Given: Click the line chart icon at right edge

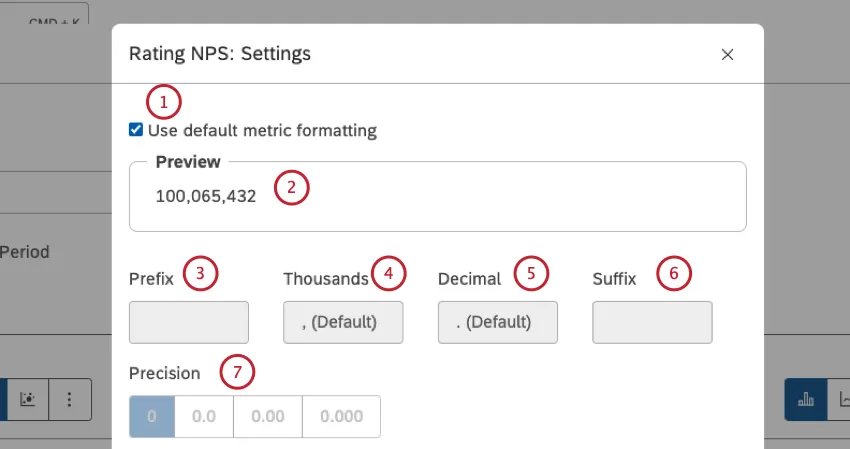Looking at the screenshot, I should click(842, 399).
